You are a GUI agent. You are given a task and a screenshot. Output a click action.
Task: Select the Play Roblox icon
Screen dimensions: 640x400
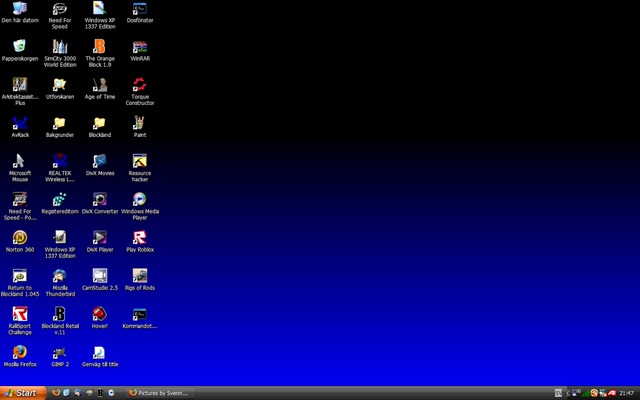click(140, 242)
